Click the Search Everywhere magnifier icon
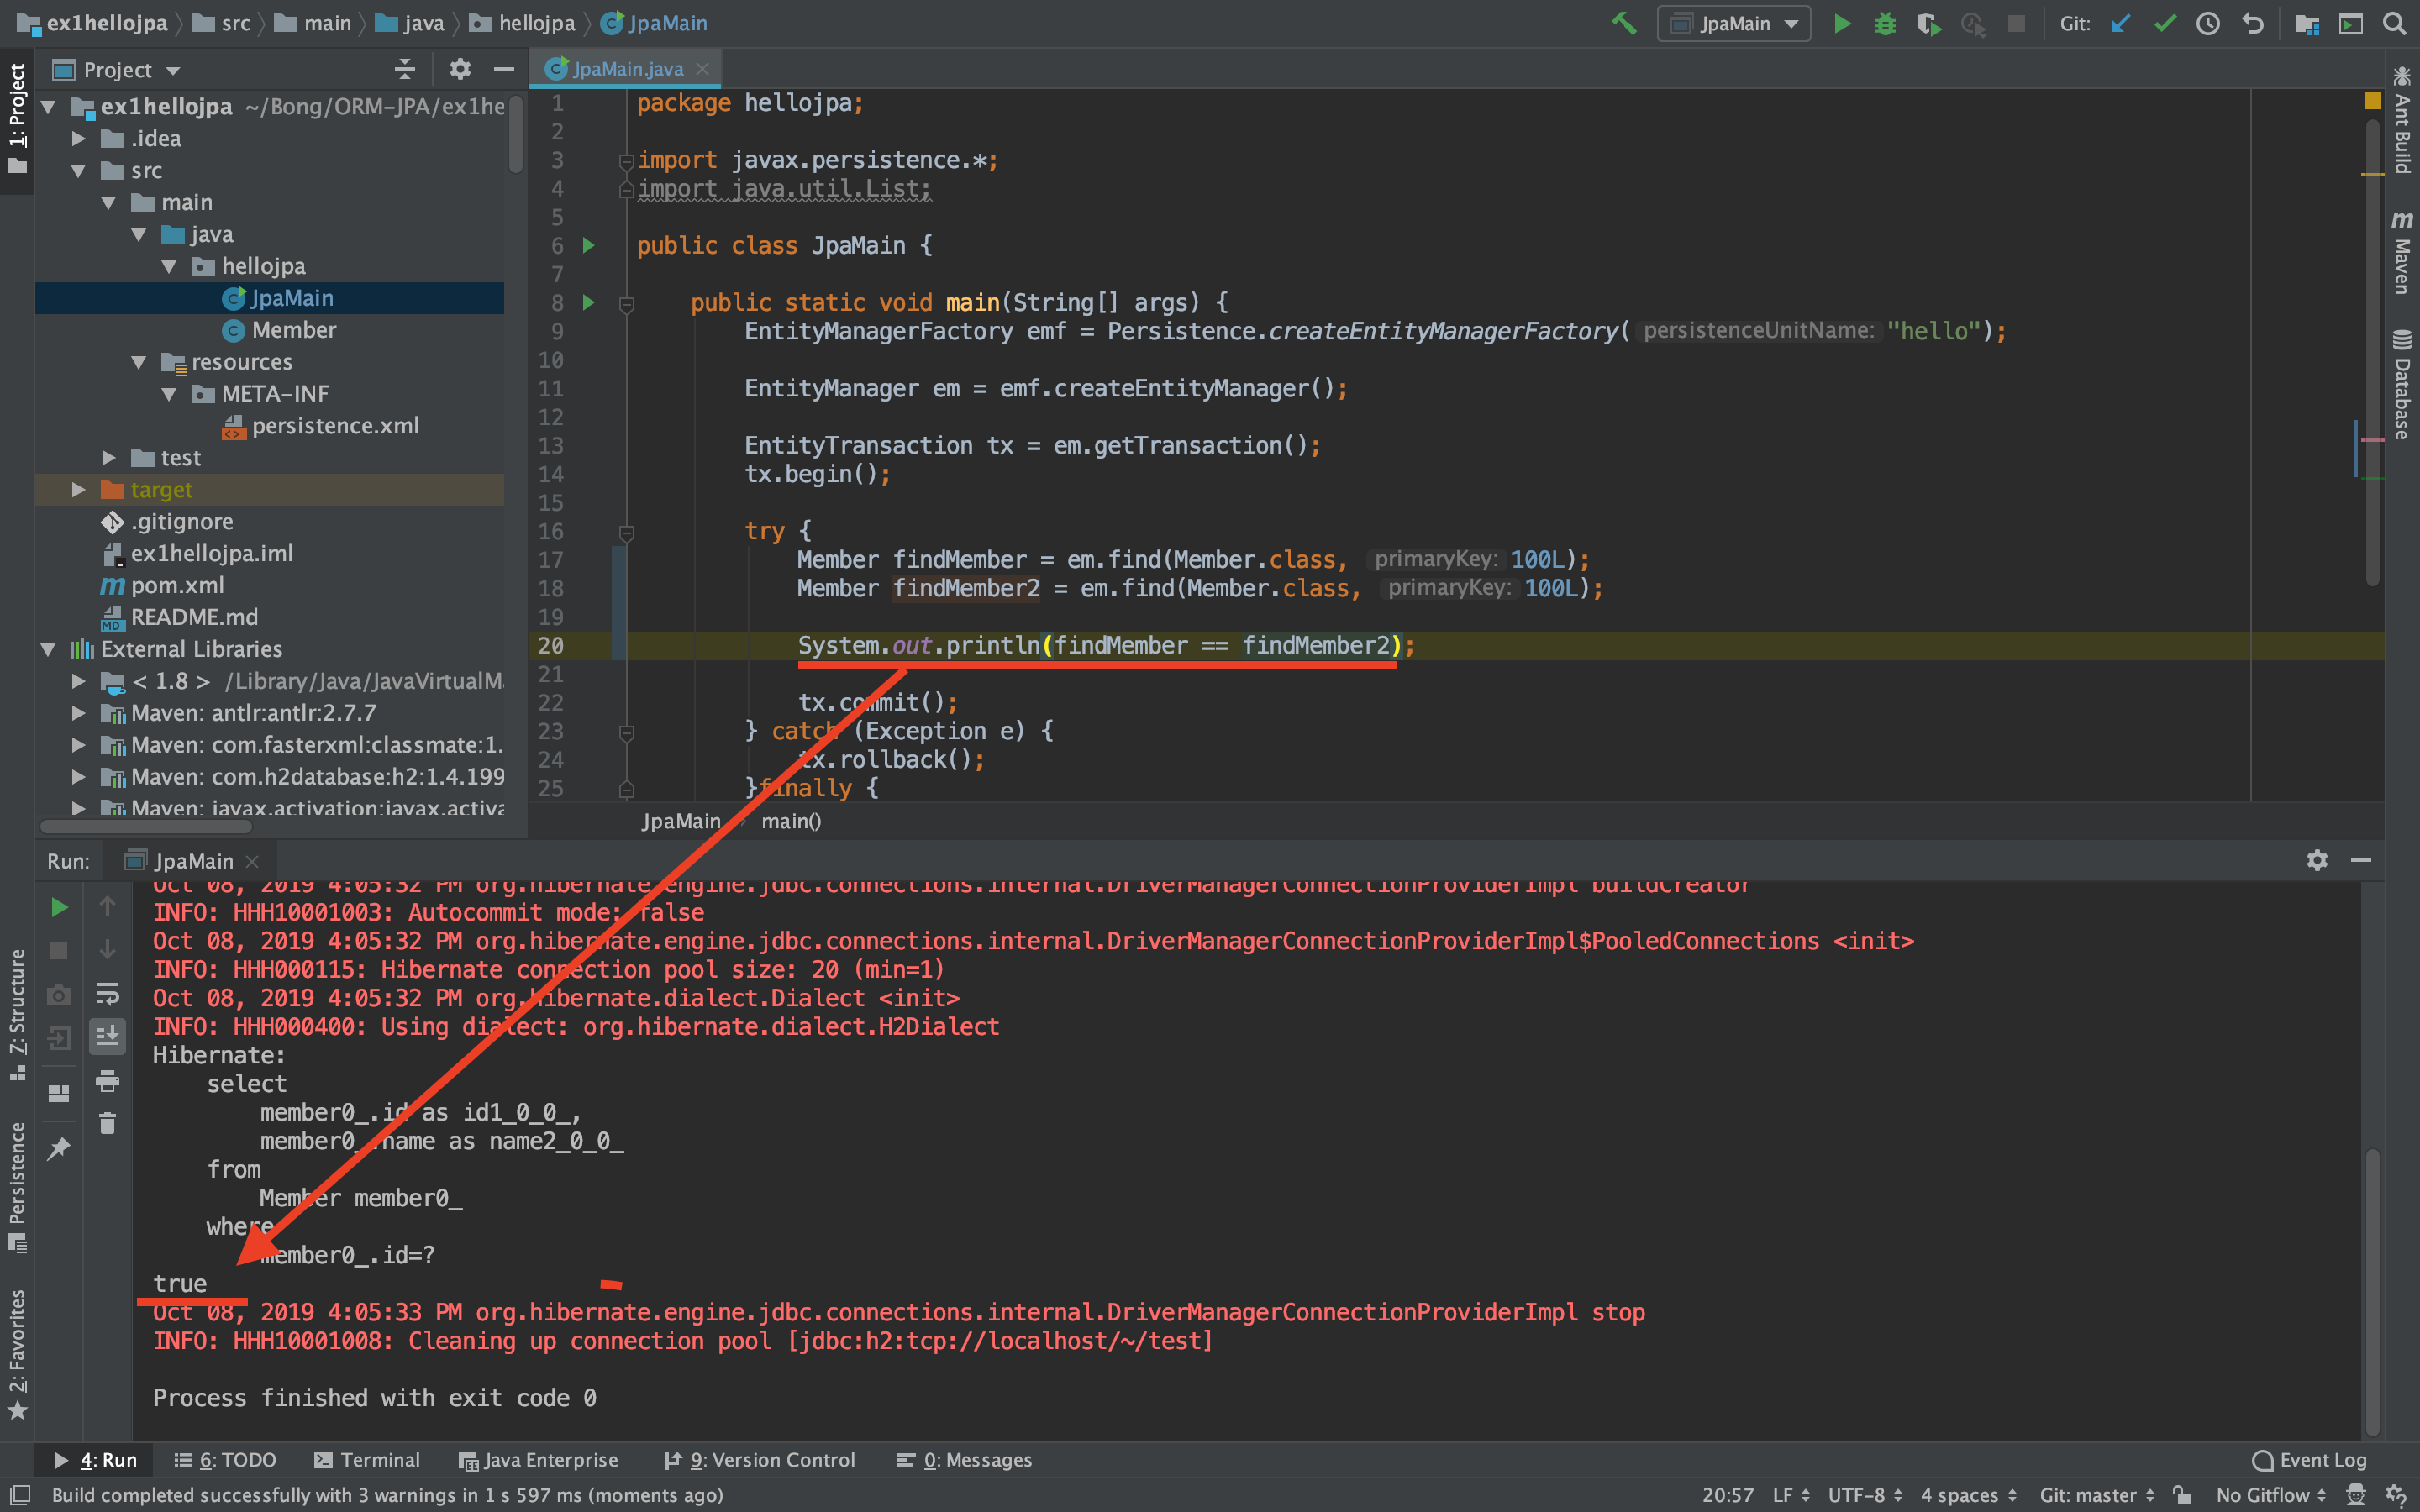The image size is (2420, 1512). [2395, 23]
